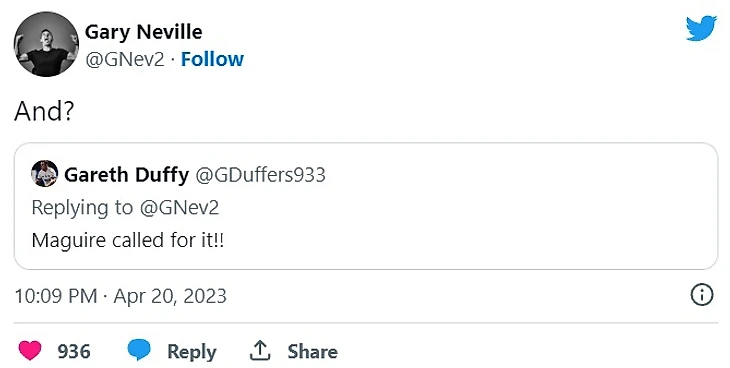Open the Gary Neville display name

(143, 32)
